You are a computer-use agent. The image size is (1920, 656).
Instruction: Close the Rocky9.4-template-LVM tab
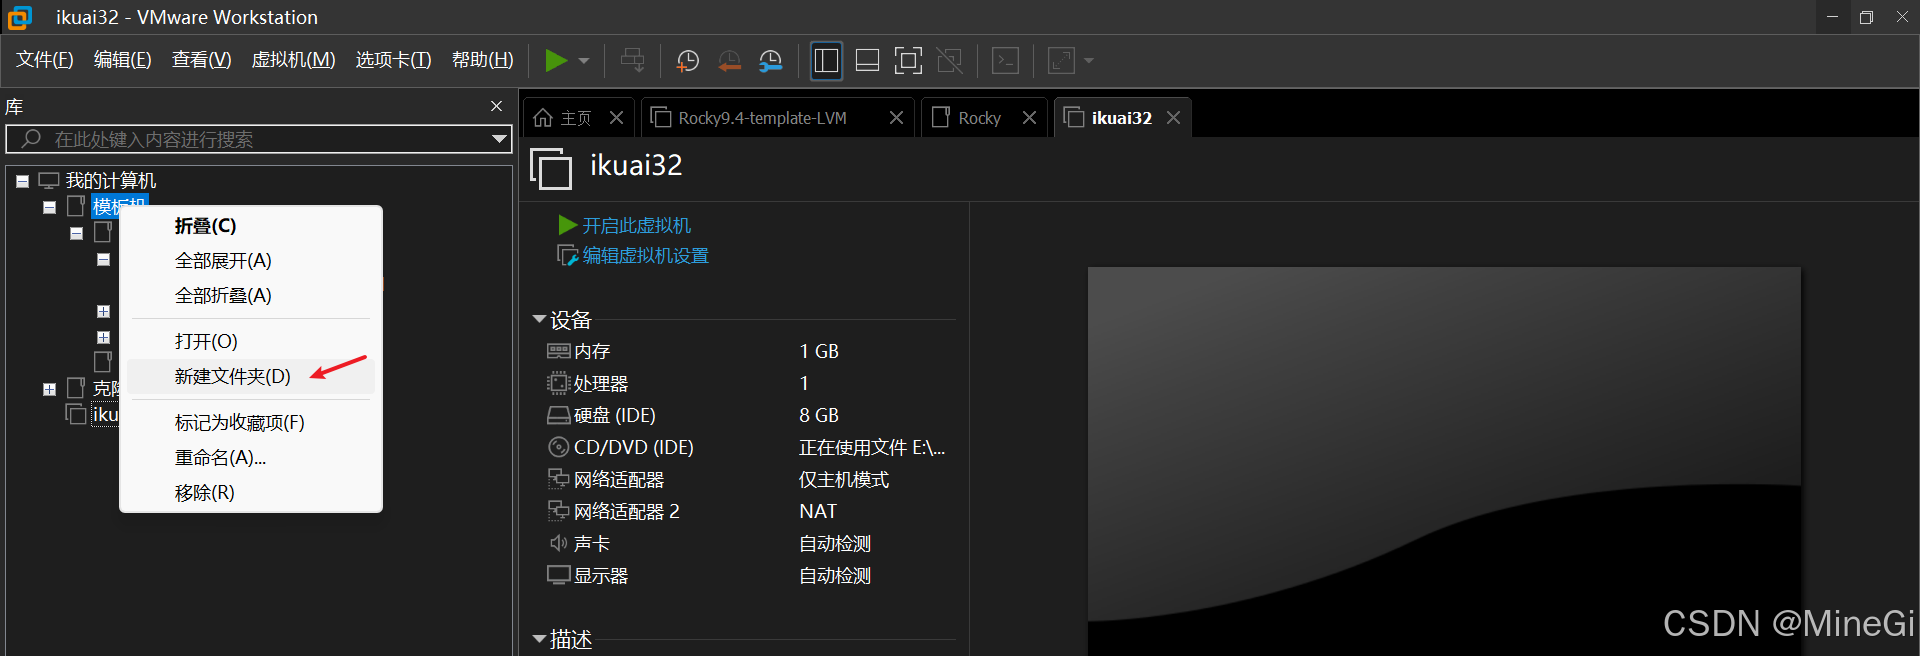click(x=897, y=118)
